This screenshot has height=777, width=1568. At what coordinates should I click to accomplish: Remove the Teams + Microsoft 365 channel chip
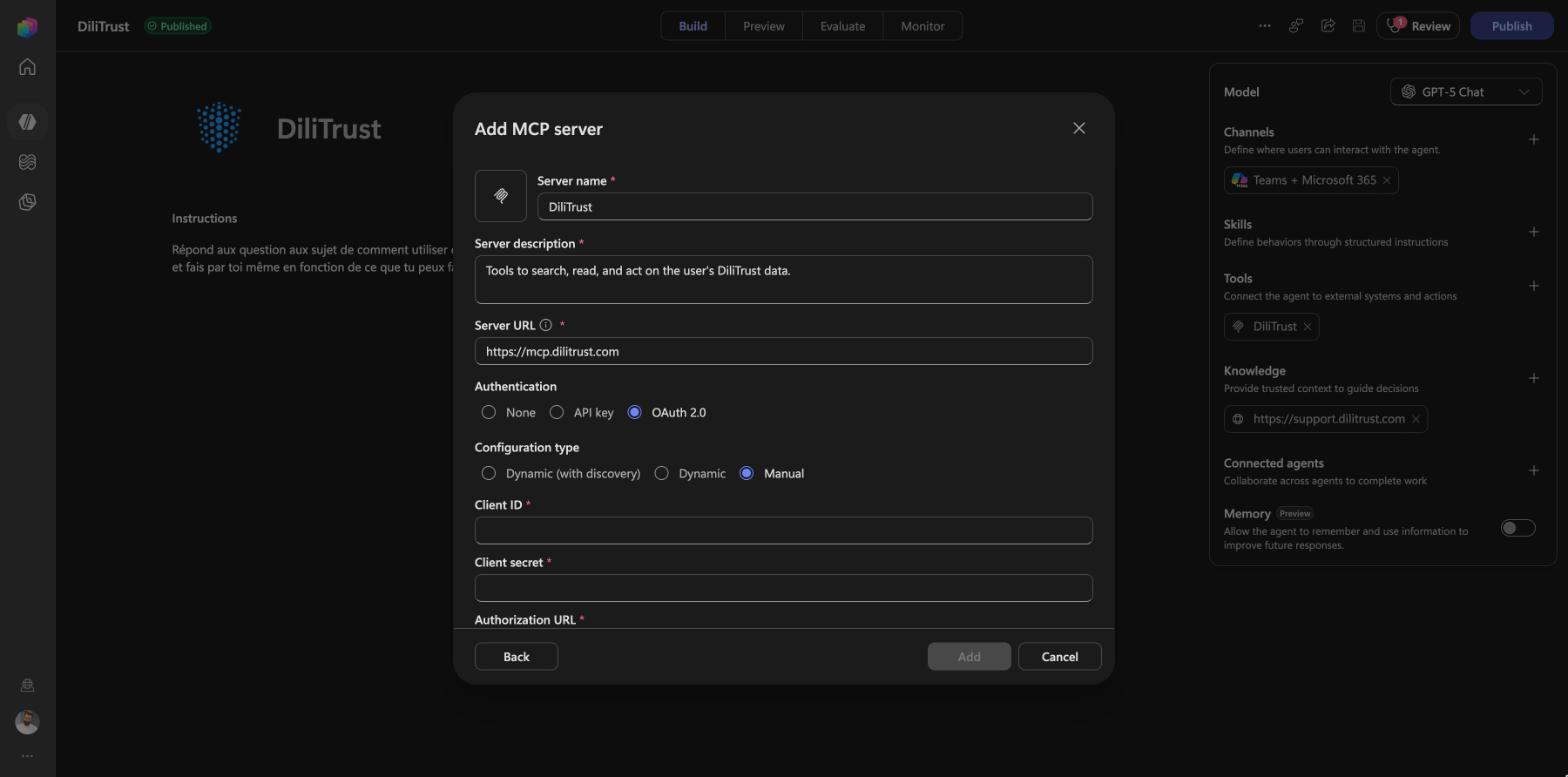point(1387,180)
